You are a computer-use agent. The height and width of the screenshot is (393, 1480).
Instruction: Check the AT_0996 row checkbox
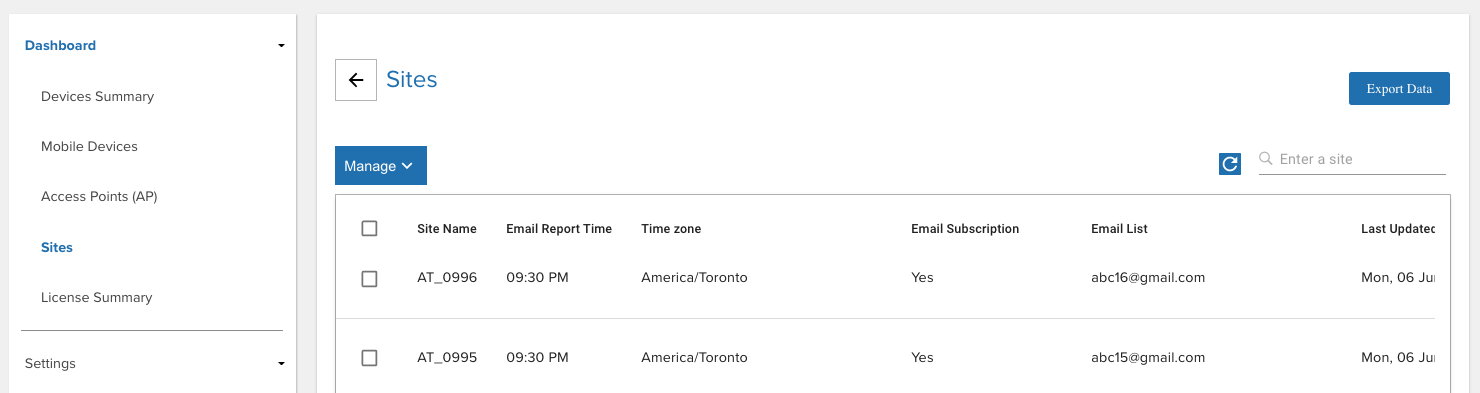369,279
